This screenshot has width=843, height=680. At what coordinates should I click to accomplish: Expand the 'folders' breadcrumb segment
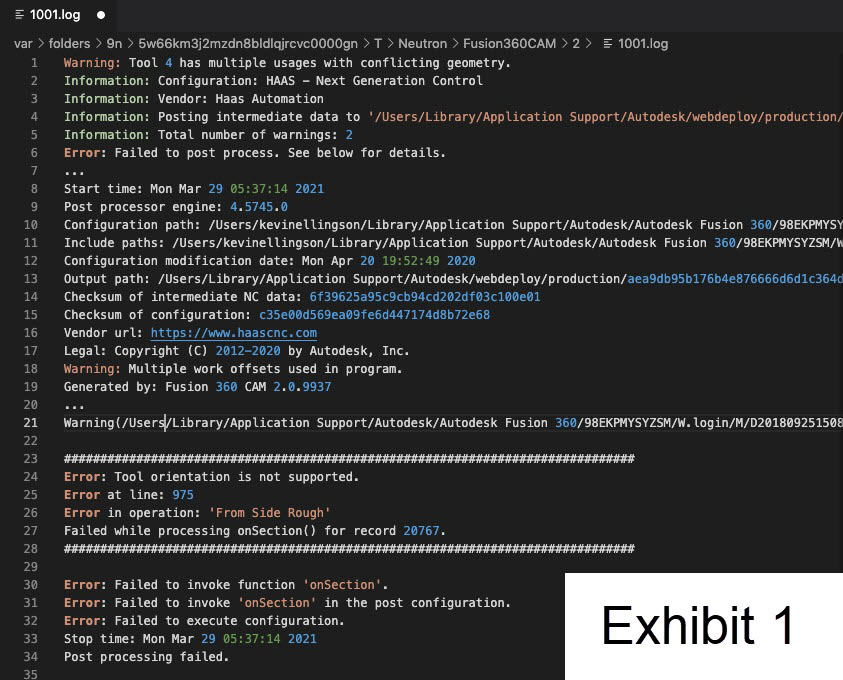click(69, 44)
